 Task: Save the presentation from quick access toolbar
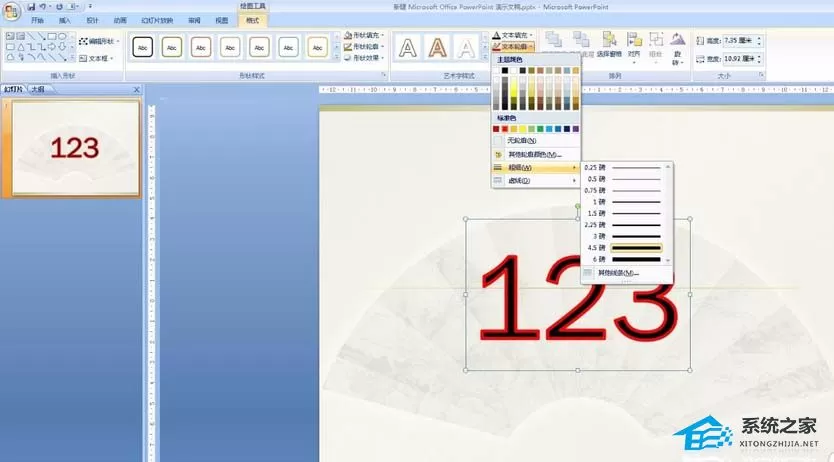tap(31, 7)
